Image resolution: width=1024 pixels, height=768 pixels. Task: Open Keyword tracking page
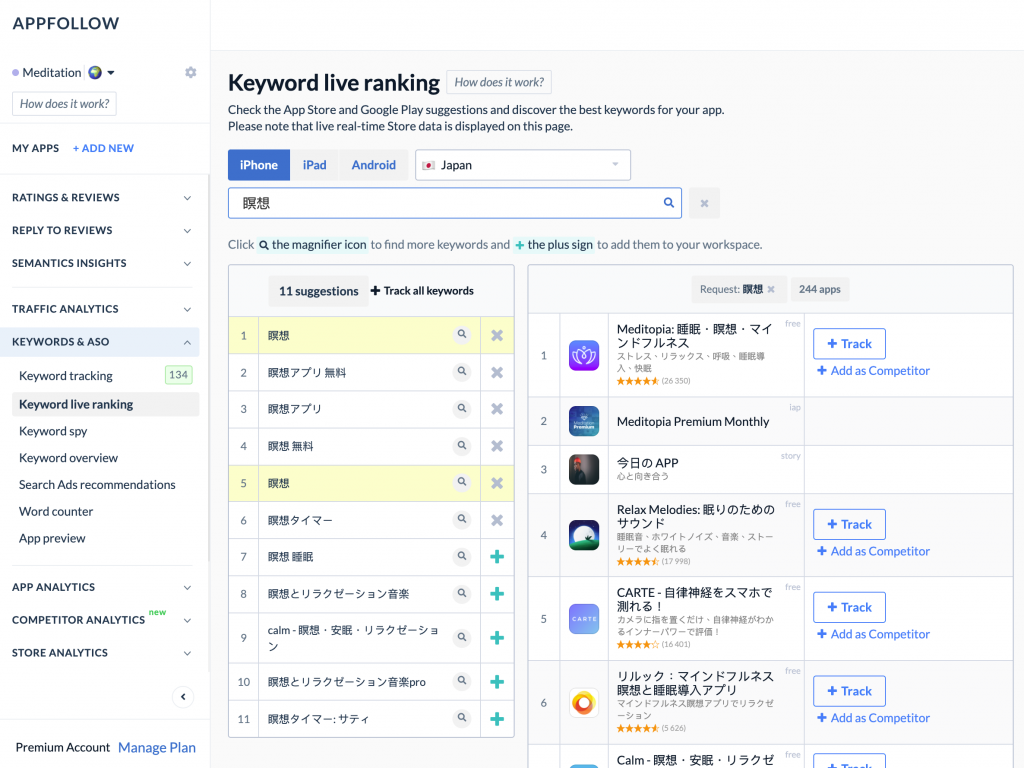tap(65, 376)
